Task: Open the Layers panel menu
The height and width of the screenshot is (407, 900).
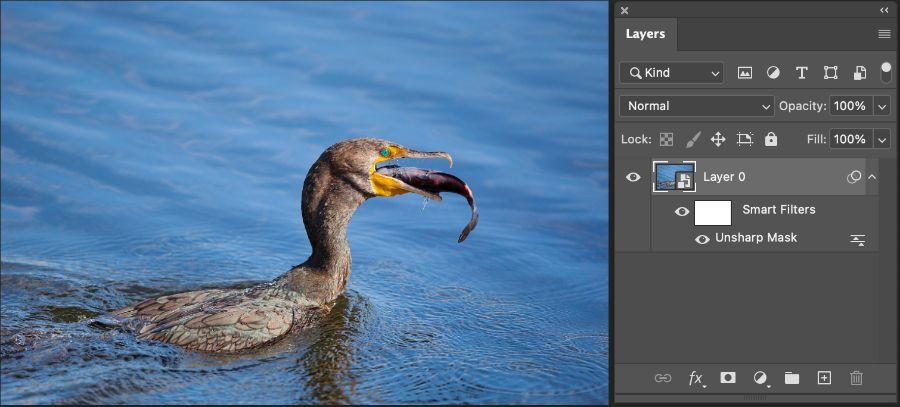Action: click(x=885, y=34)
